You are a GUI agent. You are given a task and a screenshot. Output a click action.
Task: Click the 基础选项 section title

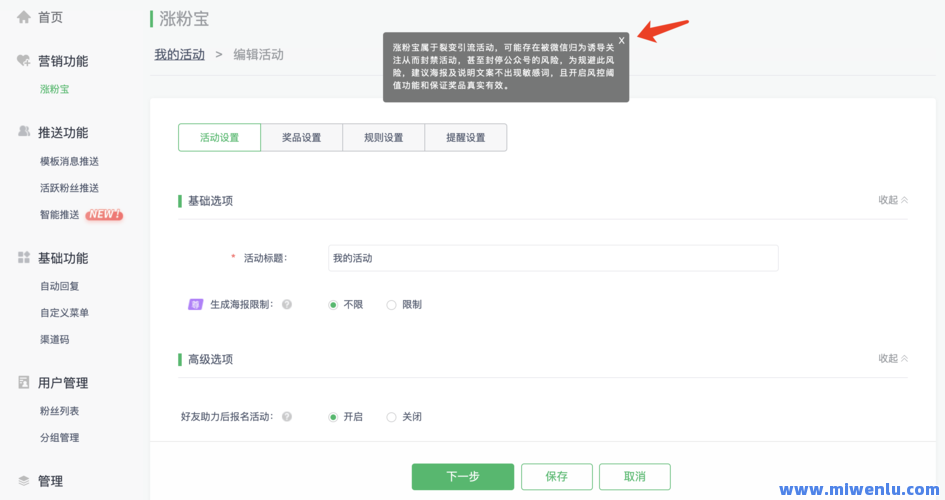pyautogui.click(x=210, y=201)
